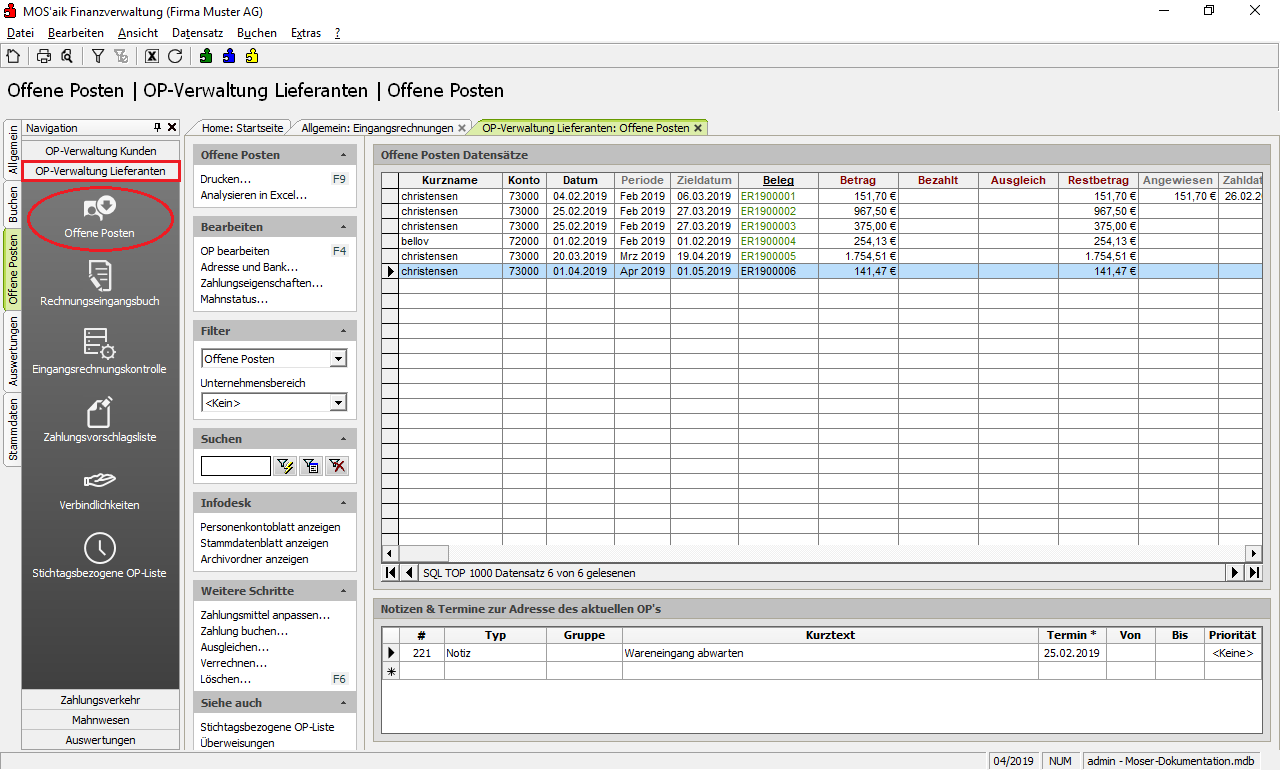Open the Buchen menu
This screenshot has width=1280, height=770.
pyautogui.click(x=256, y=33)
